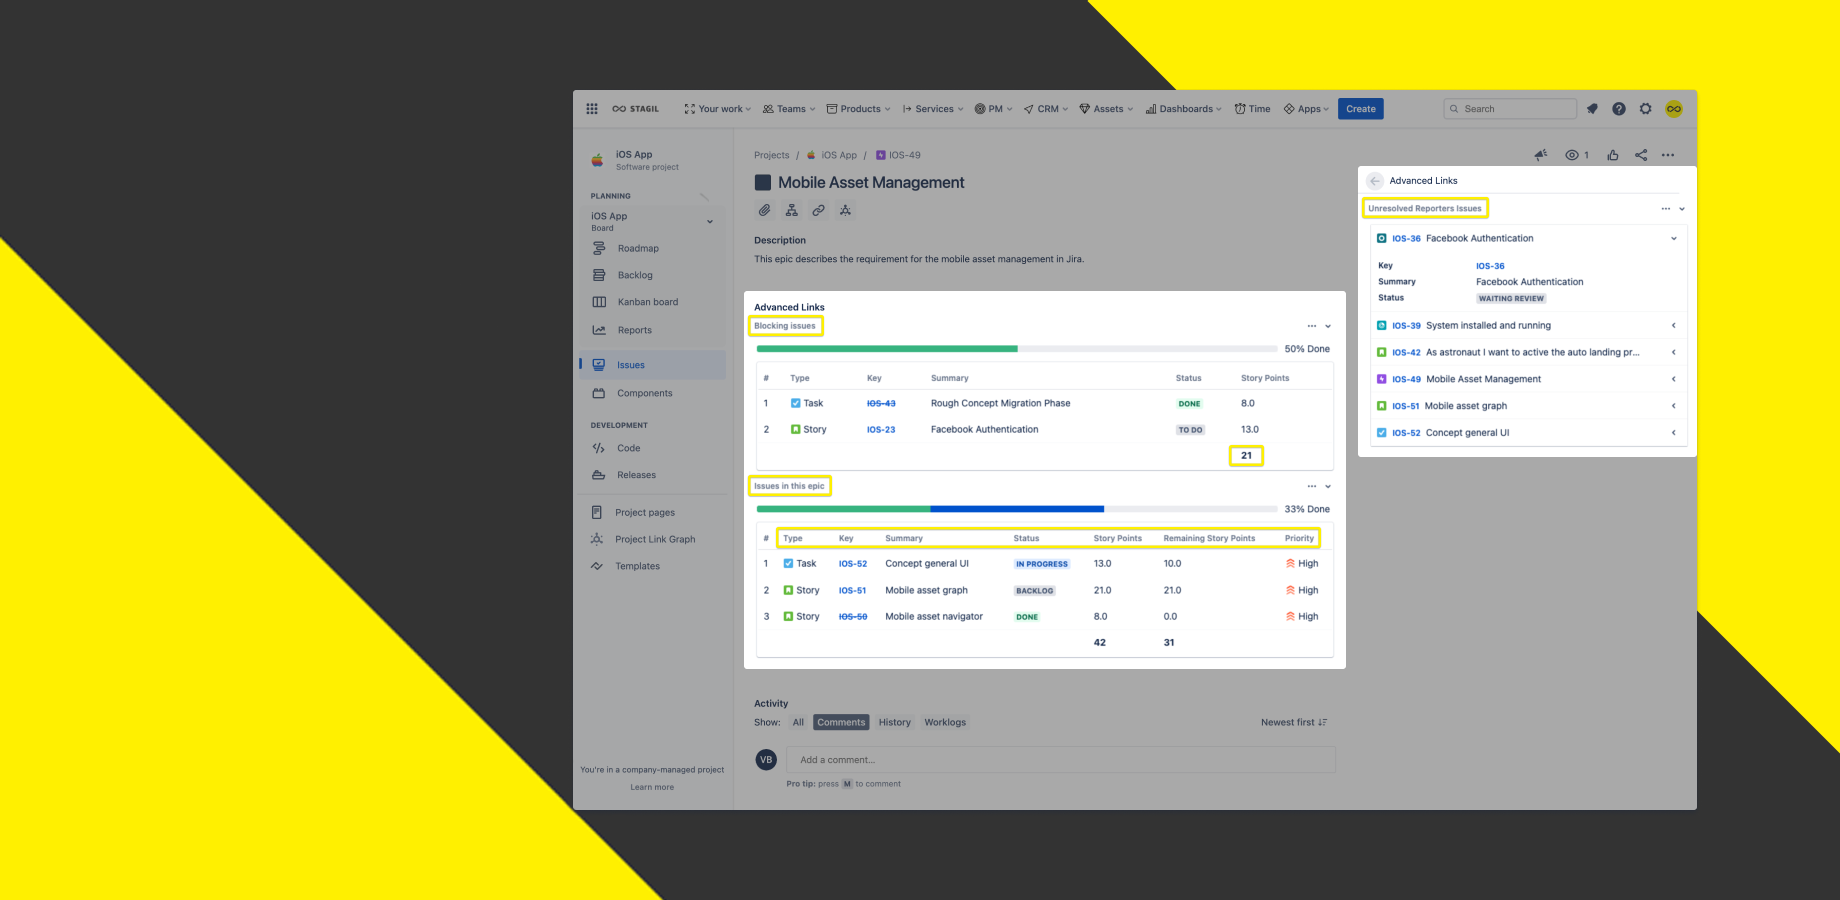This screenshot has width=1840, height=900.
Task: Click the share icon on the issue
Action: (x=1641, y=155)
